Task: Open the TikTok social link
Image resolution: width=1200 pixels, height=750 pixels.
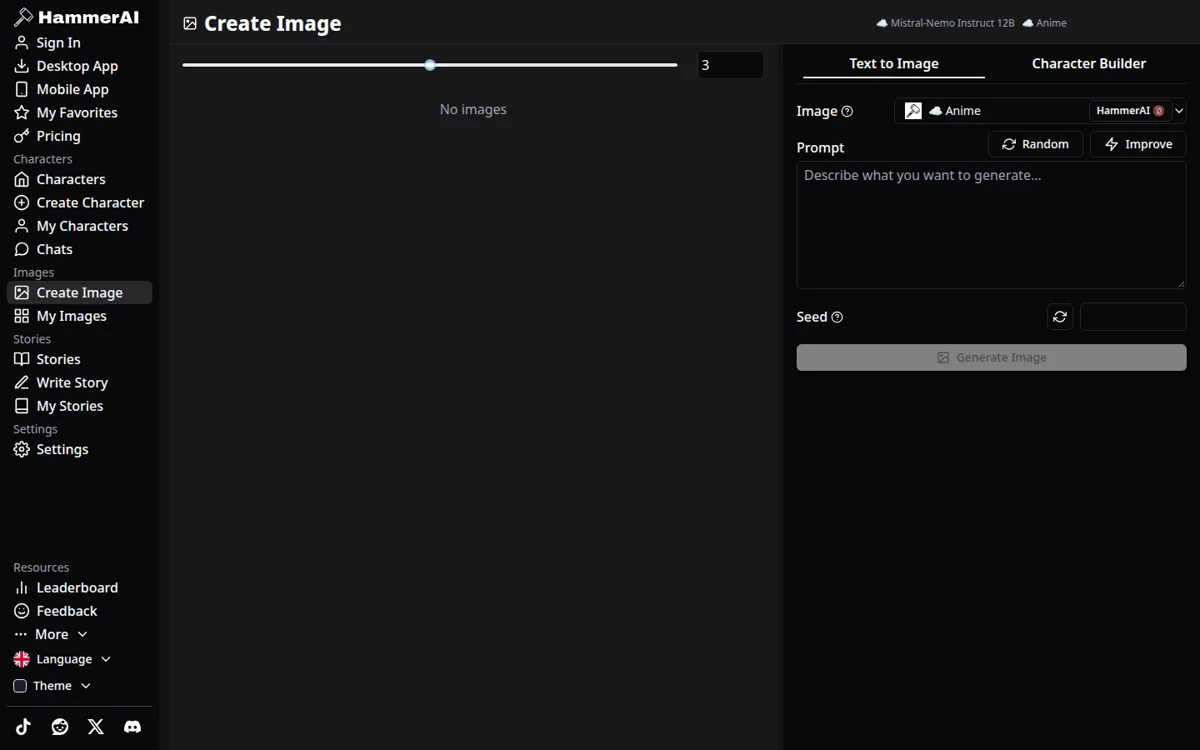Action: [x=23, y=727]
